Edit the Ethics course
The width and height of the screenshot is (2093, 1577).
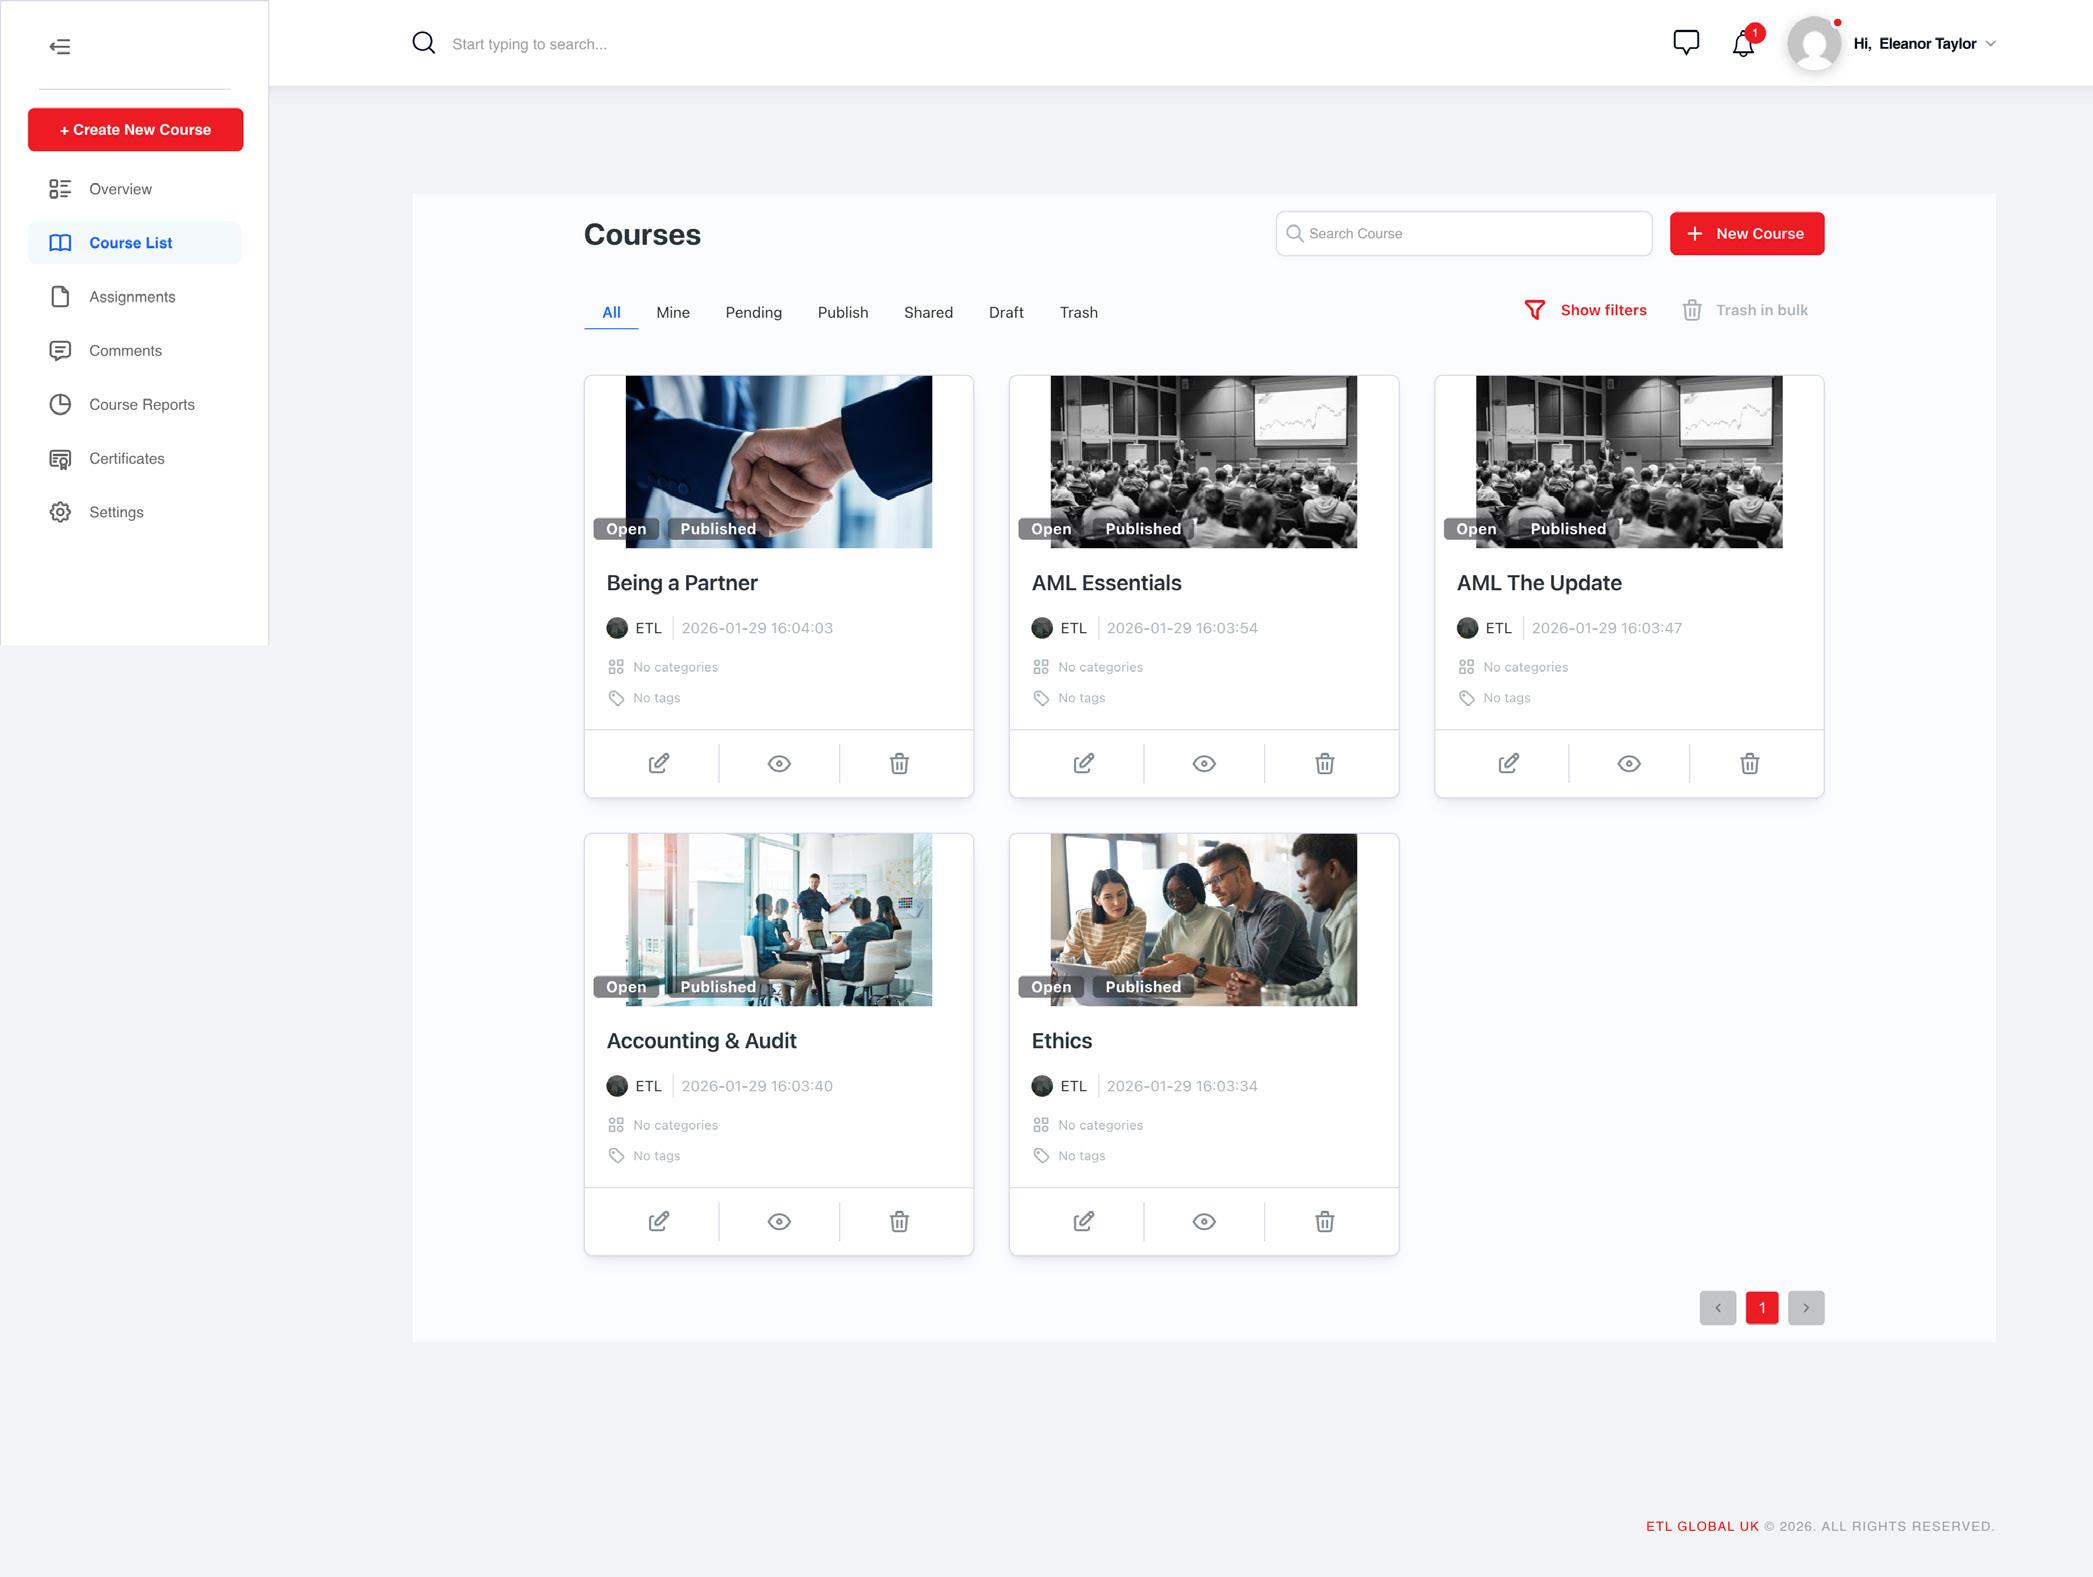pos(1083,1222)
